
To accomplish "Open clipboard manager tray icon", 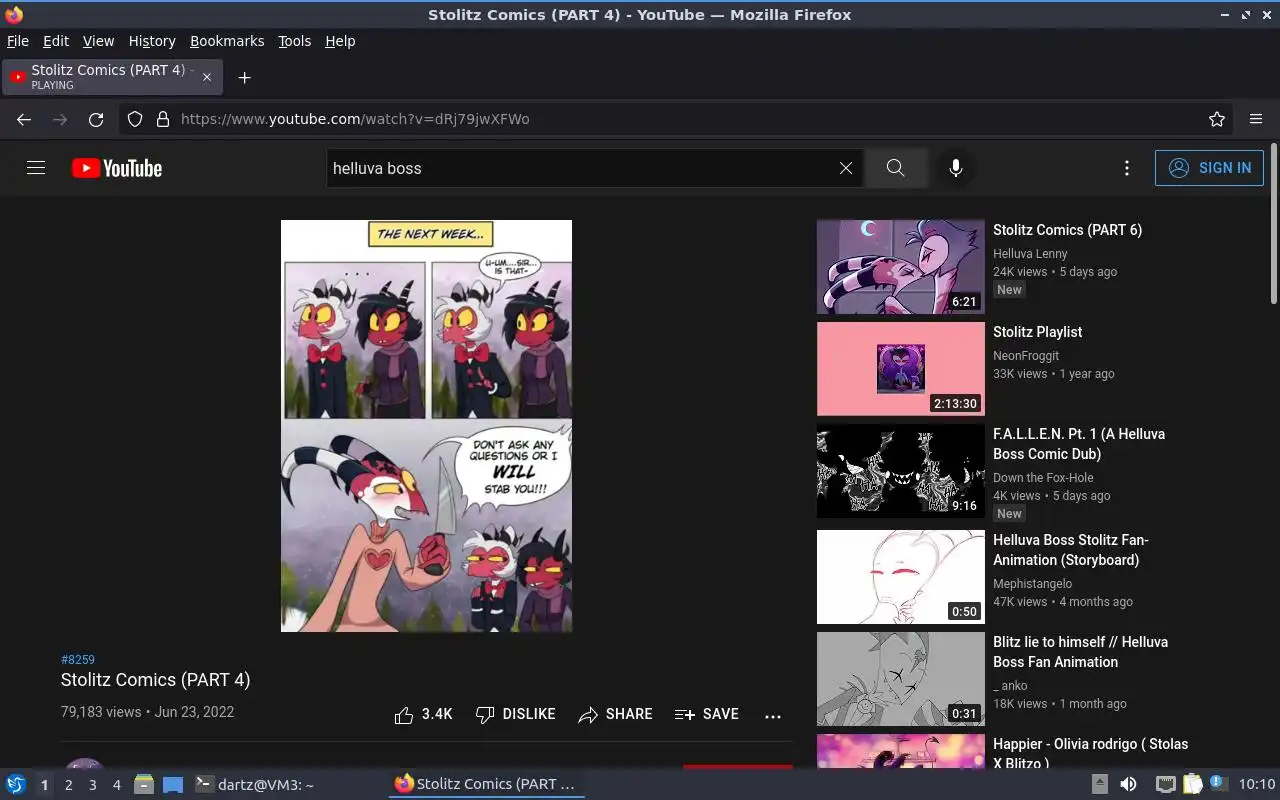I will click(1192, 784).
